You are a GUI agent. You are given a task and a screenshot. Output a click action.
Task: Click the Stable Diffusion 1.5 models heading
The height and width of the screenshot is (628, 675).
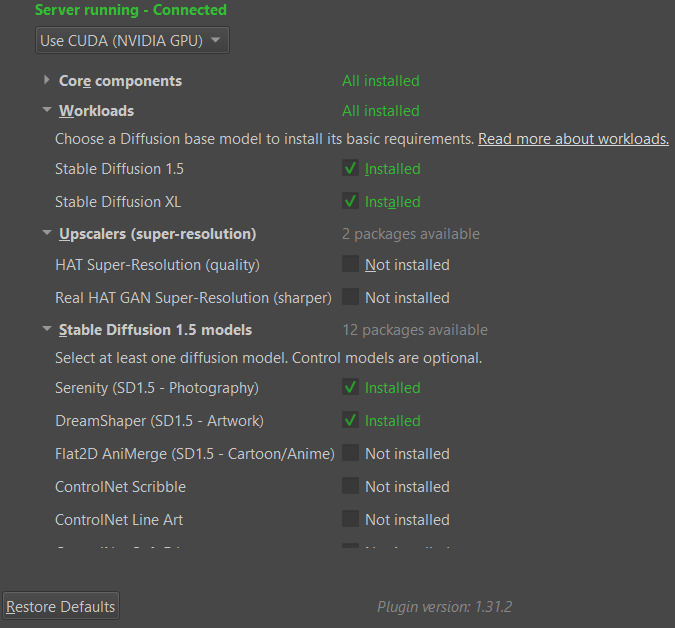(155, 330)
